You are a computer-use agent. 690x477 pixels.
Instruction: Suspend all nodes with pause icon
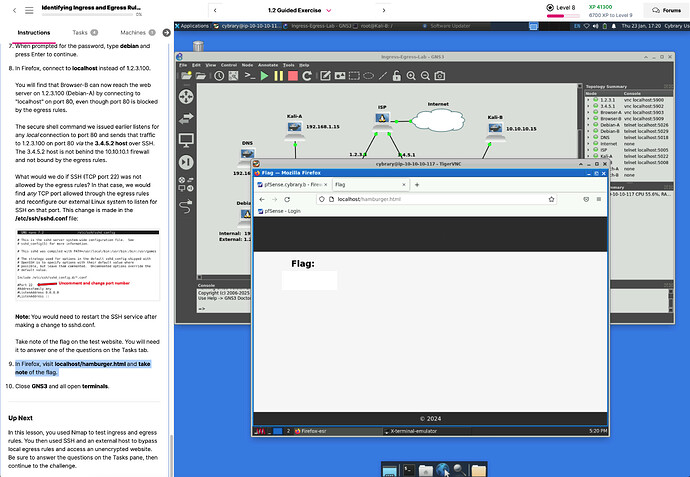pos(279,75)
